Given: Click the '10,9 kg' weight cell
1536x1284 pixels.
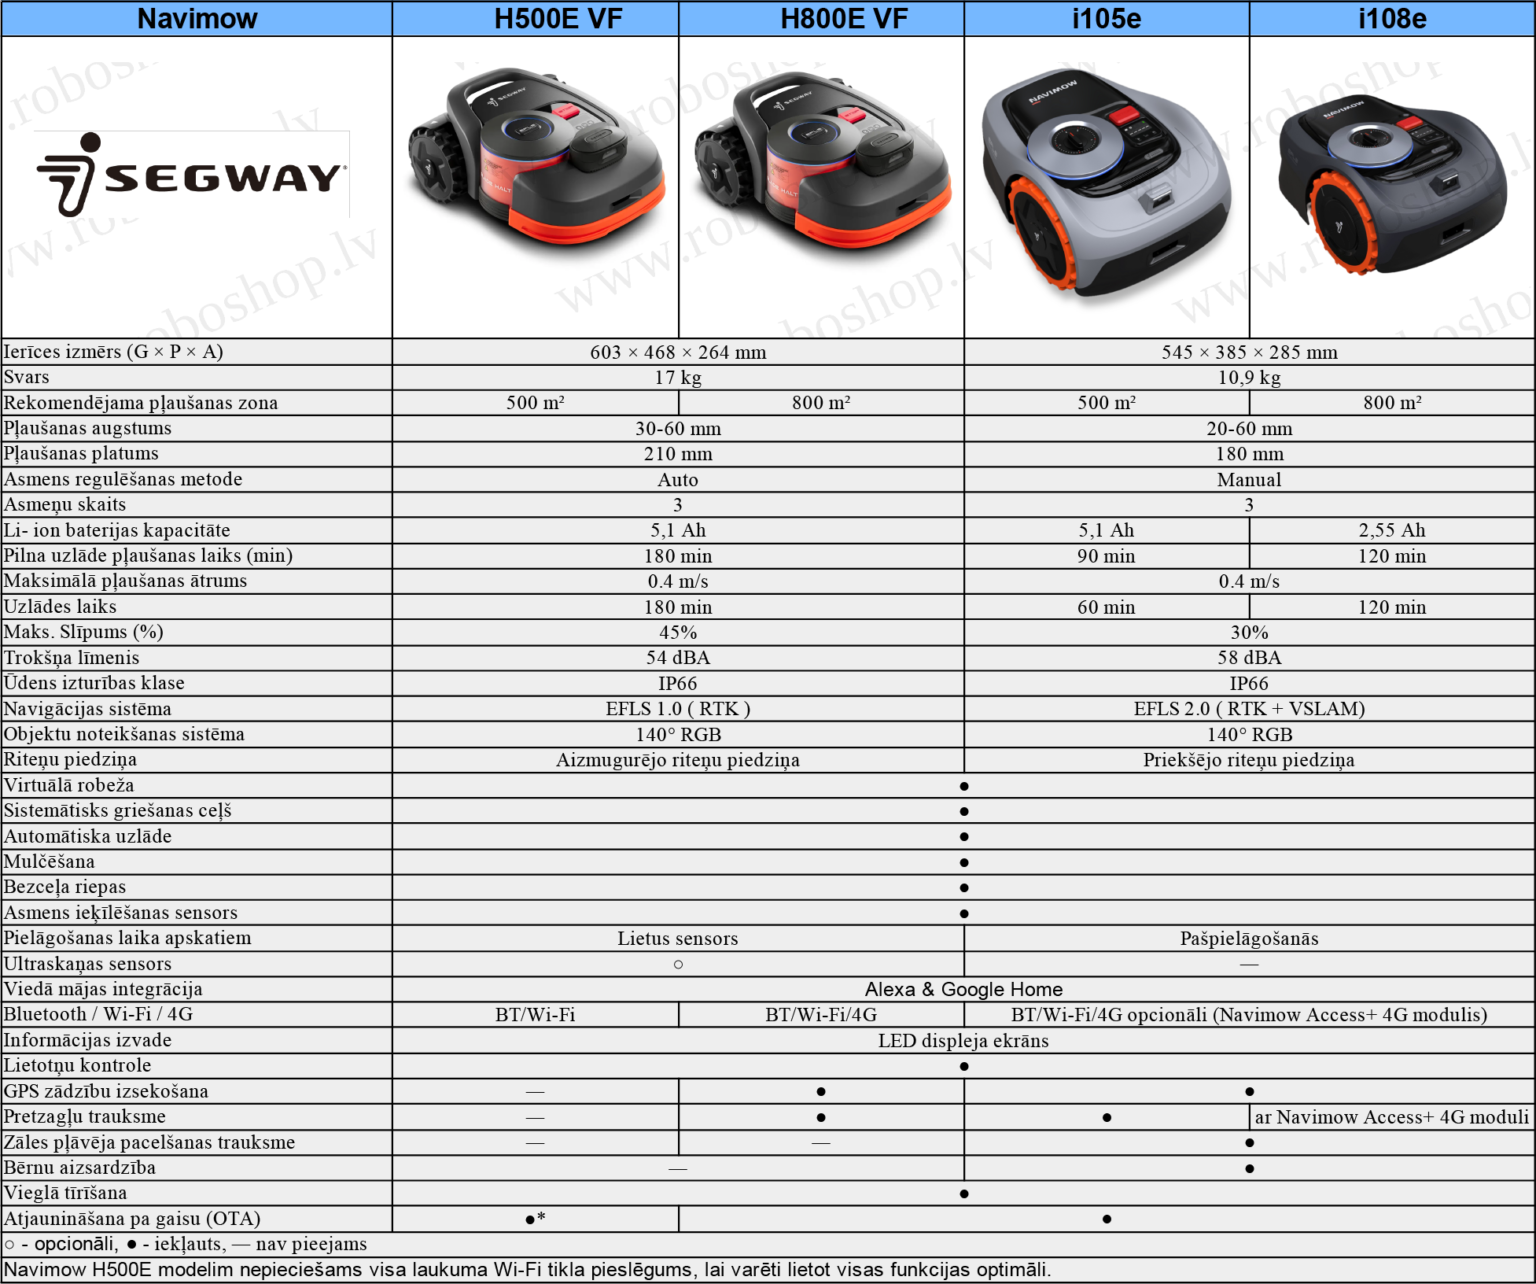Looking at the screenshot, I should (x=1250, y=377).
